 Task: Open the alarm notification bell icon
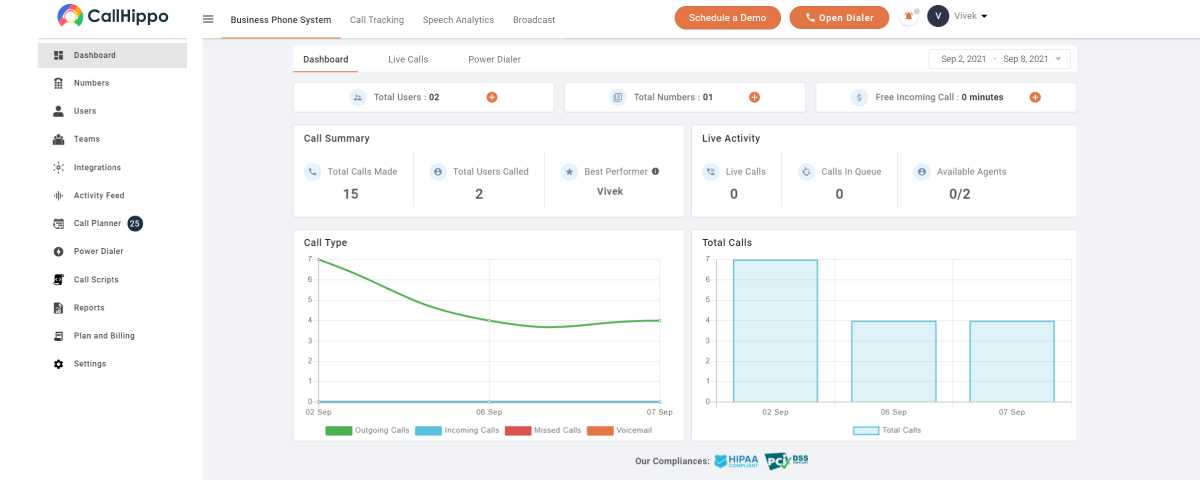coord(909,17)
